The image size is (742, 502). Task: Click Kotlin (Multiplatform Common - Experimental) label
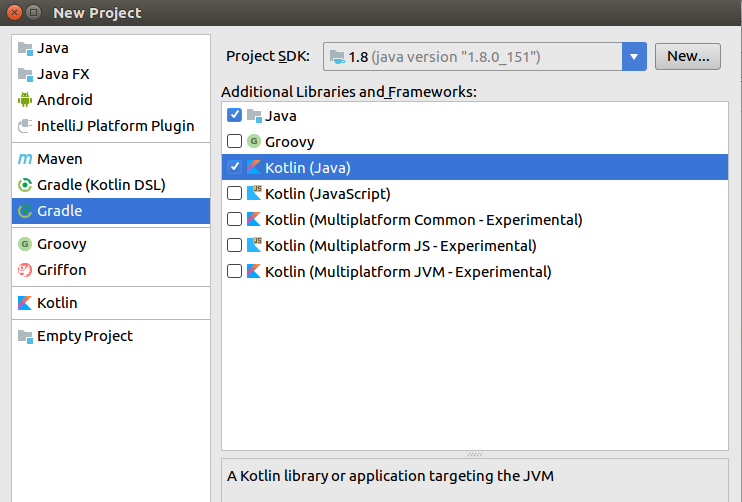424,220
